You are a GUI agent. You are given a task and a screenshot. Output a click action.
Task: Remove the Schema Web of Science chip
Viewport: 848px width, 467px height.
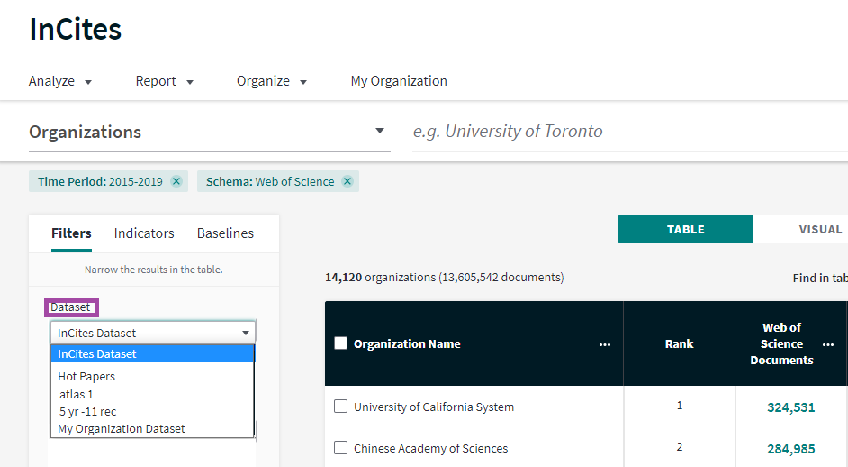[x=348, y=182]
